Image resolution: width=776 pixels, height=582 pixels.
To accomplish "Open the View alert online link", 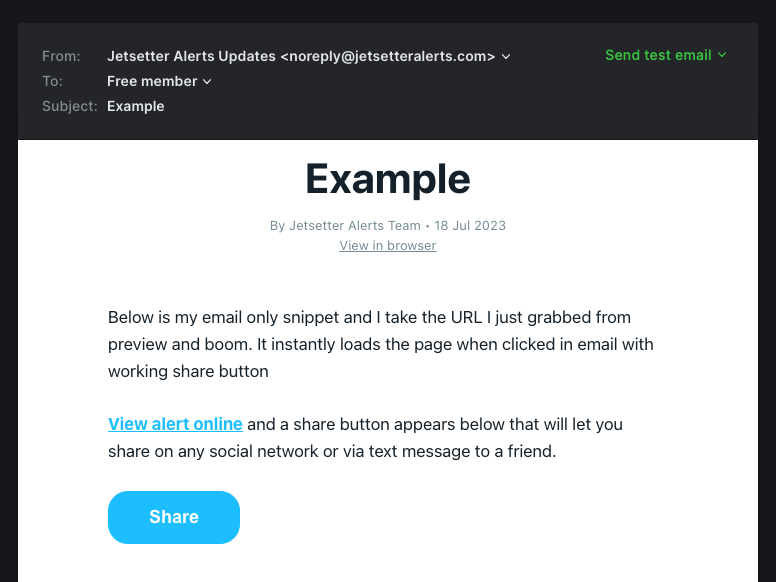I will point(175,424).
